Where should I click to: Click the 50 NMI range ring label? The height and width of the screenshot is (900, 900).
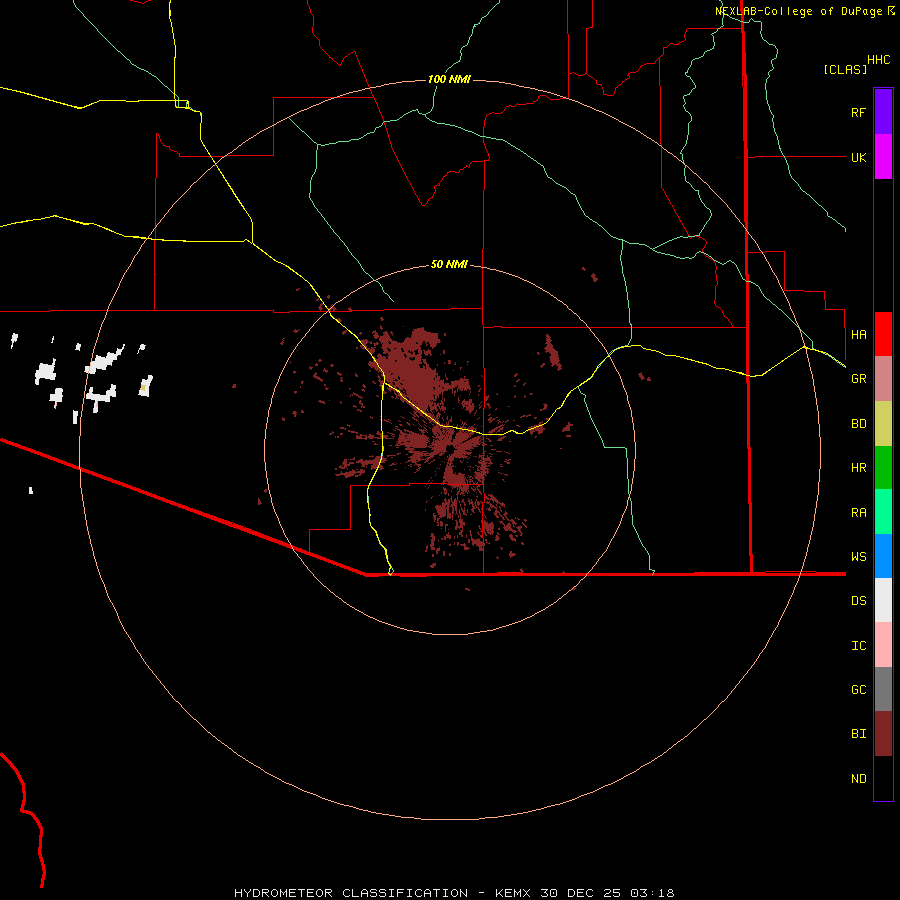coord(449,264)
